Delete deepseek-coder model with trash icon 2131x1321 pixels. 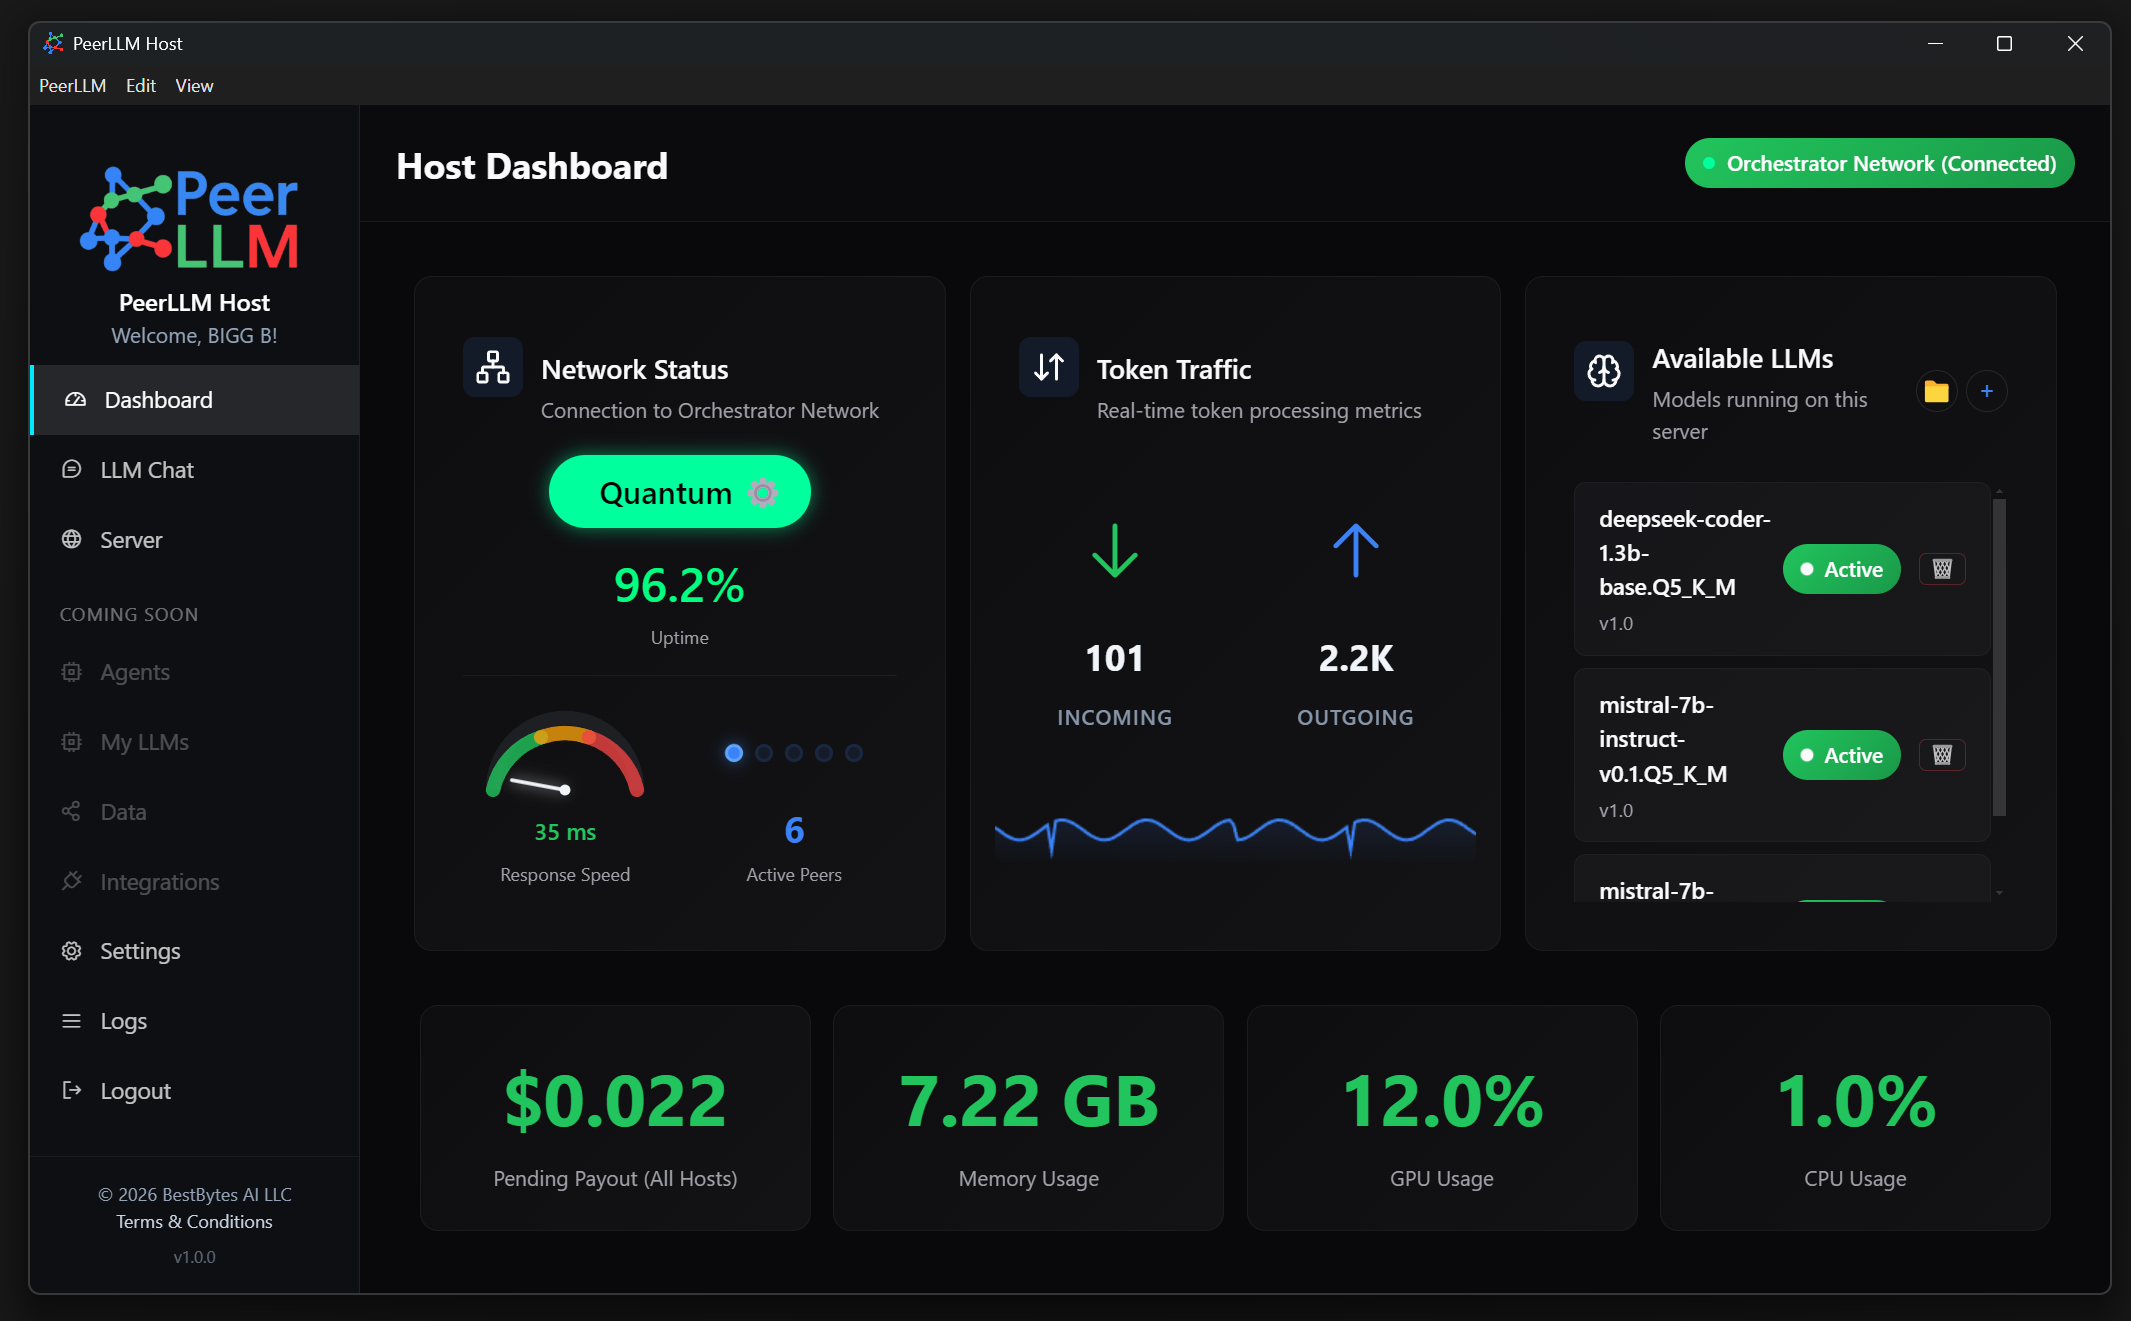[x=1942, y=569]
